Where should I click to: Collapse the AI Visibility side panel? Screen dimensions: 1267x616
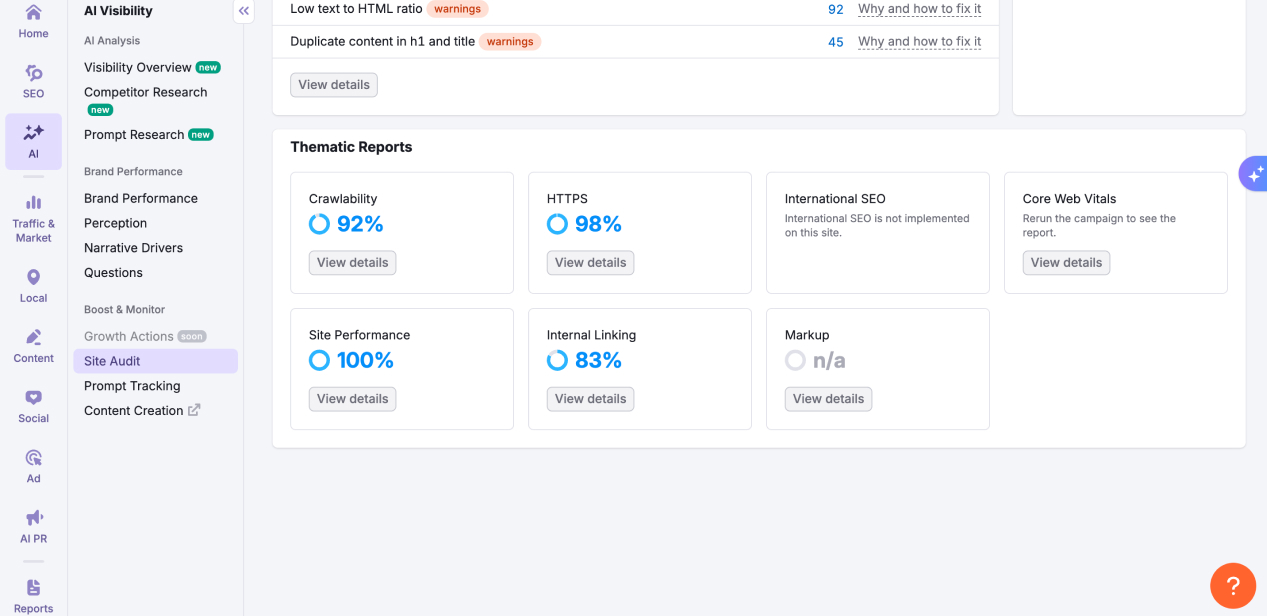tap(244, 11)
